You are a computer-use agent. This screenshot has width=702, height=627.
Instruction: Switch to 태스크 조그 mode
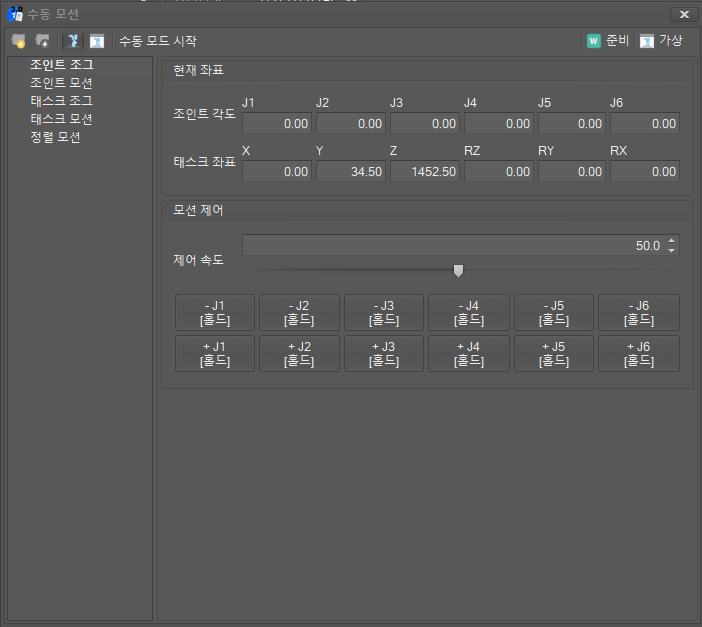[61, 101]
